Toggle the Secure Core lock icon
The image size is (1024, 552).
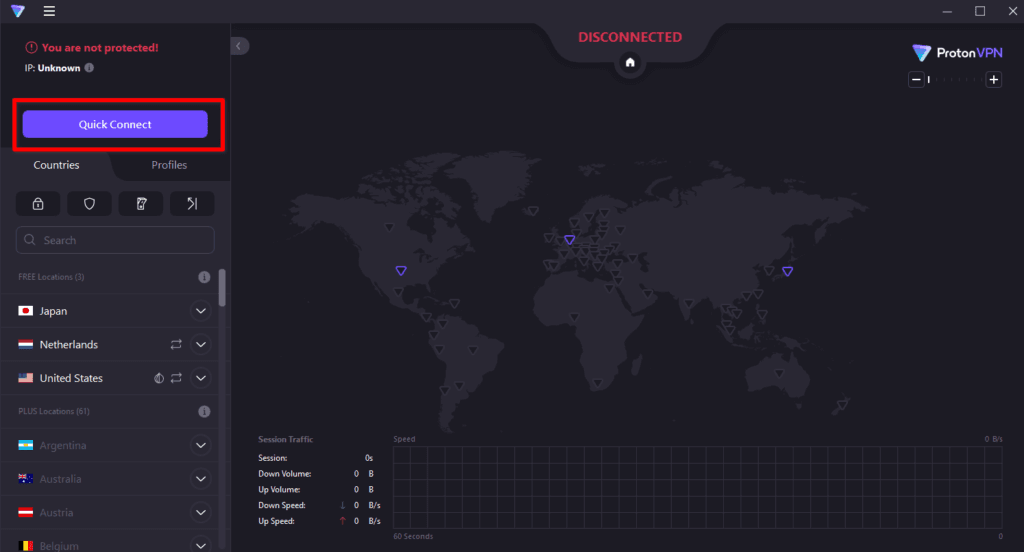tap(38, 204)
